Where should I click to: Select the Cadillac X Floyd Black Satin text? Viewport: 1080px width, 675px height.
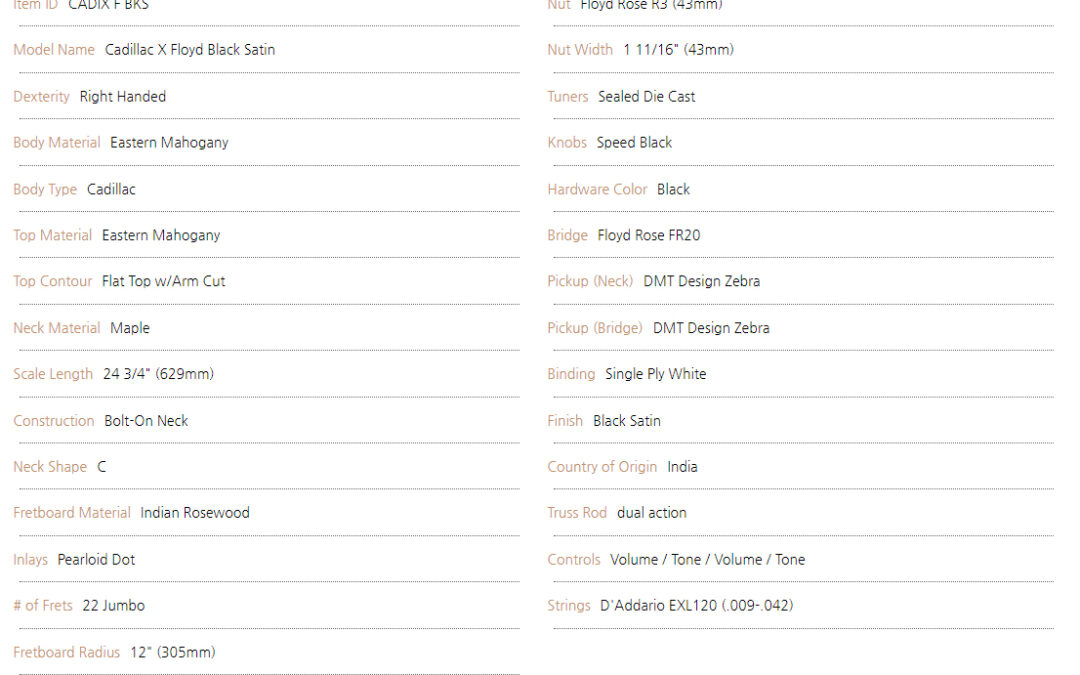pyautogui.click(x=190, y=50)
